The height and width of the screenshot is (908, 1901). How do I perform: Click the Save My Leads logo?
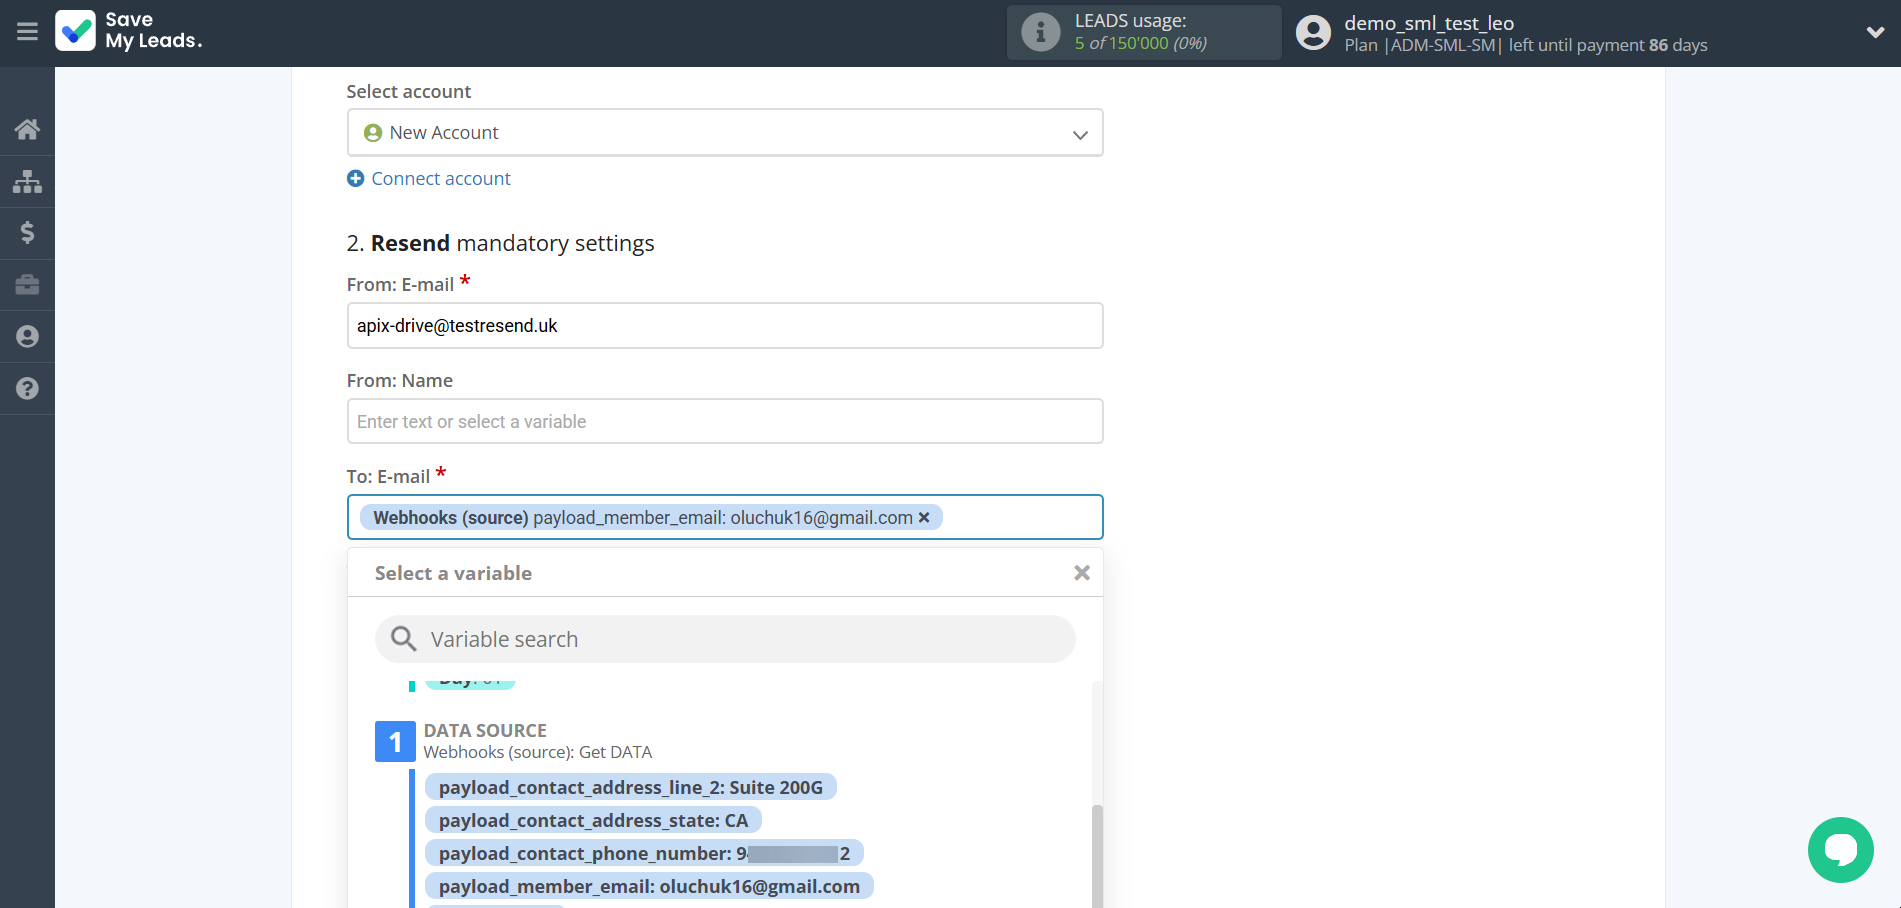pos(128,32)
